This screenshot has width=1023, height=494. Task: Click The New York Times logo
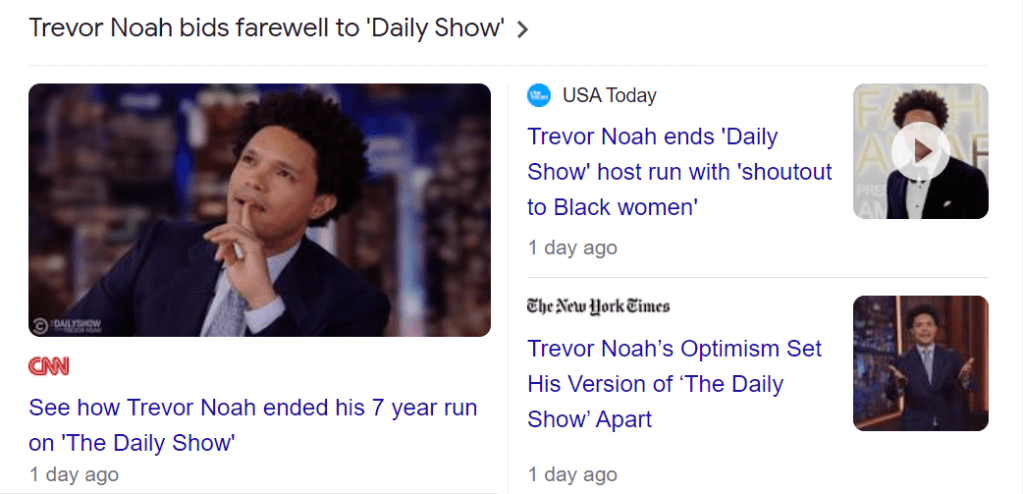(x=598, y=305)
